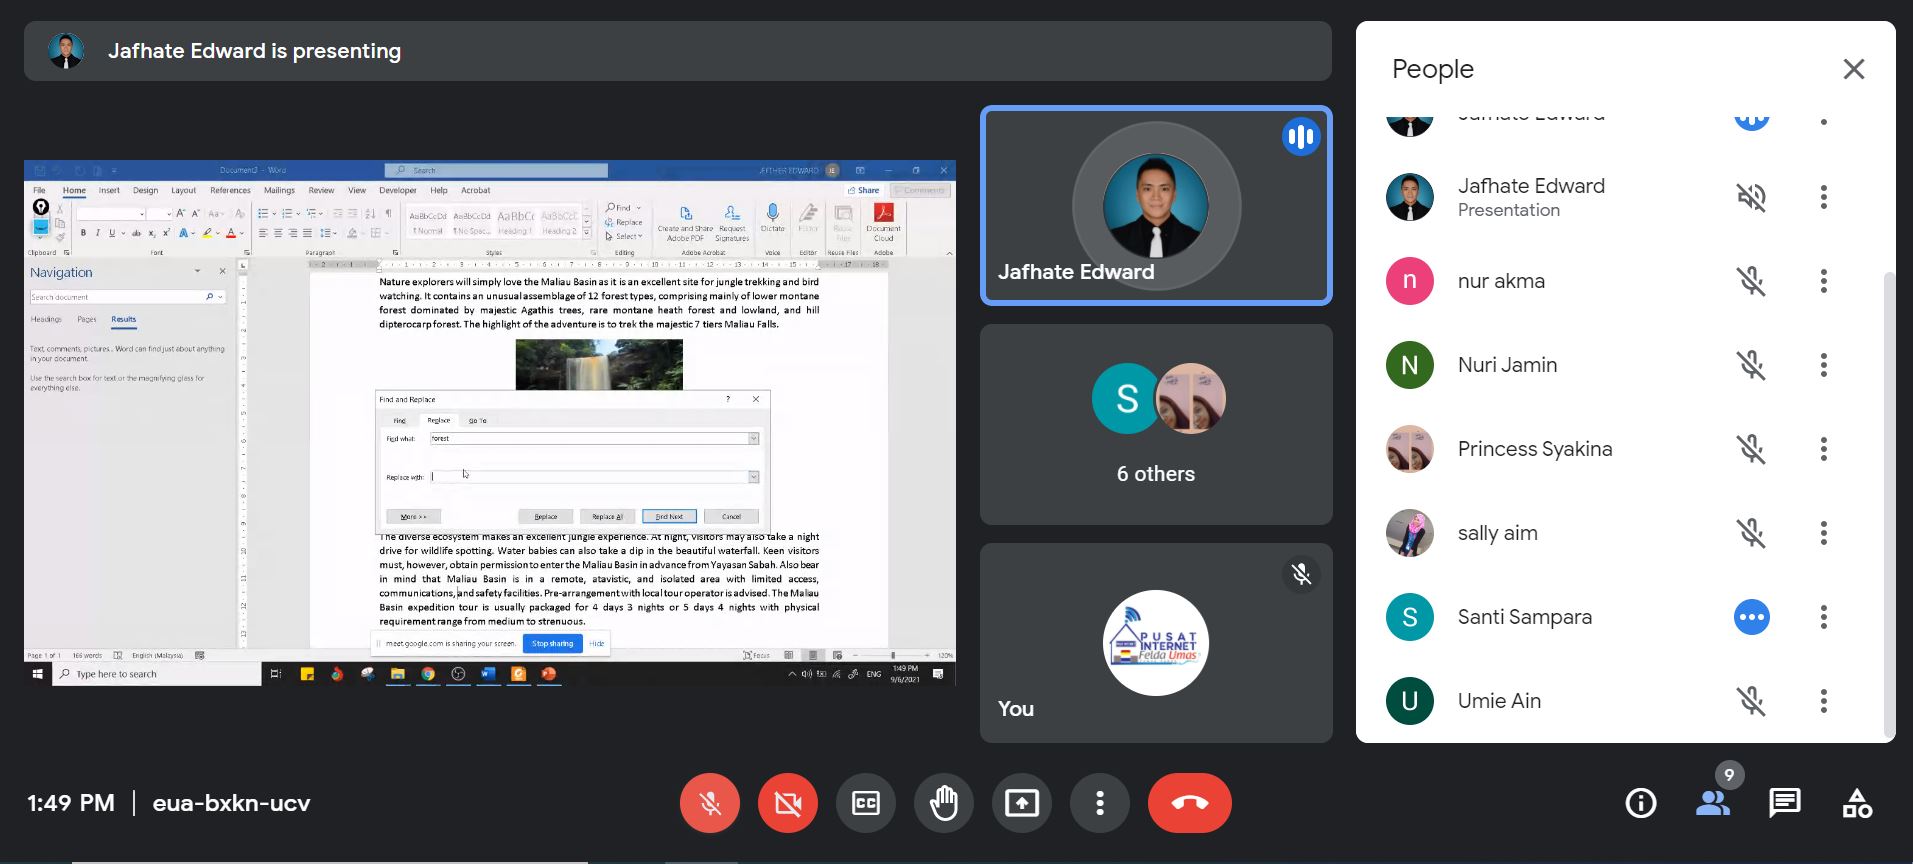Toggle closed captions on
1913x864 pixels.
[x=866, y=803]
